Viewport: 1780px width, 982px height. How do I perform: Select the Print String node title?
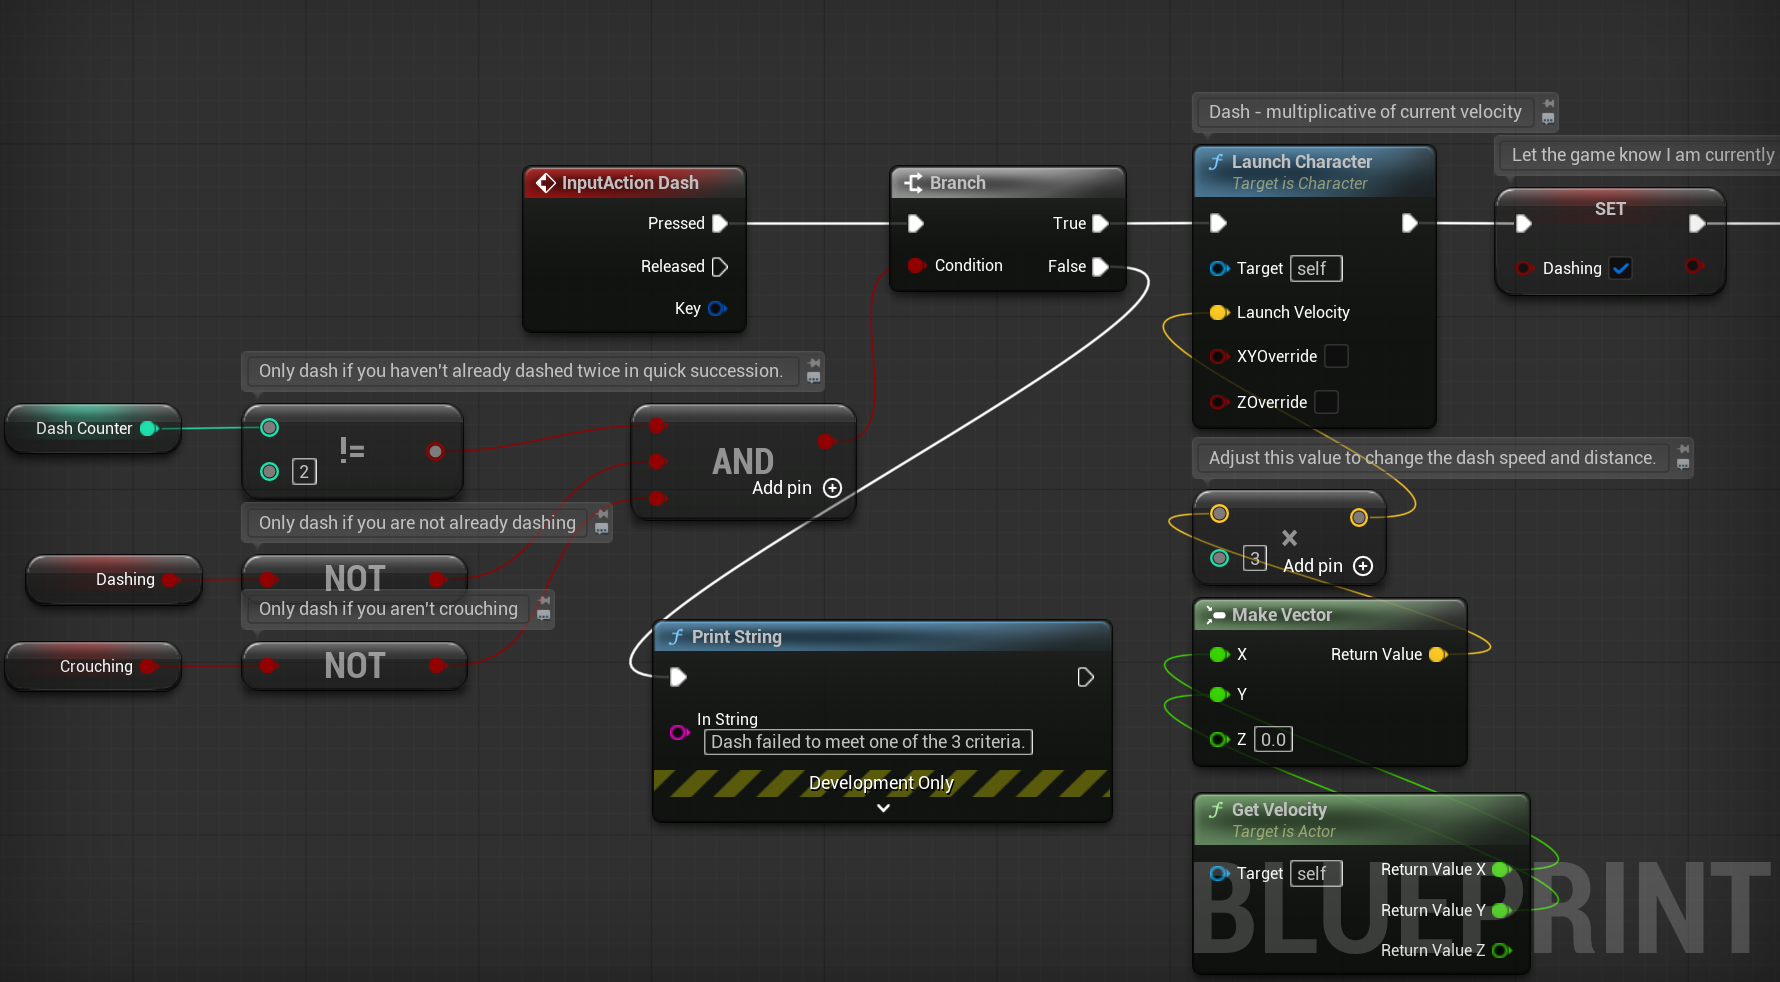tap(737, 637)
